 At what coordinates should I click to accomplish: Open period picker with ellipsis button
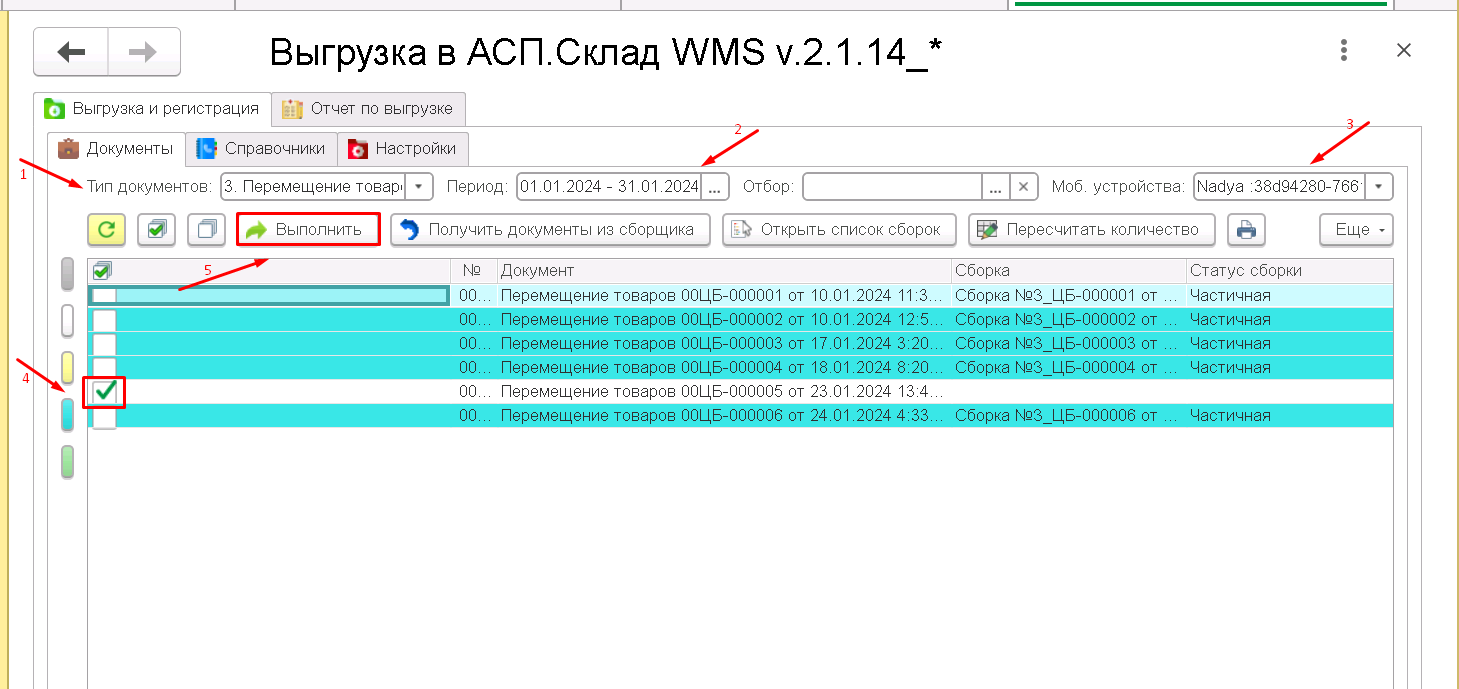coord(715,187)
